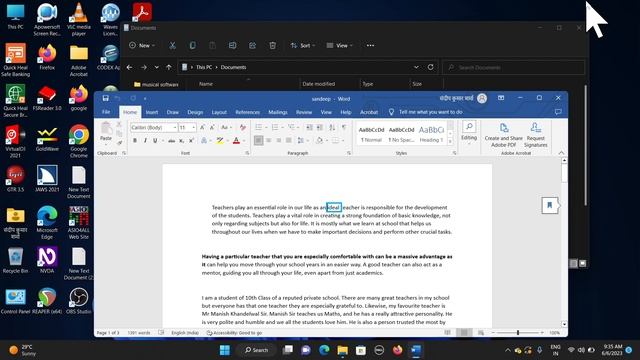Toggle Align Right in Word

tap(278, 140)
